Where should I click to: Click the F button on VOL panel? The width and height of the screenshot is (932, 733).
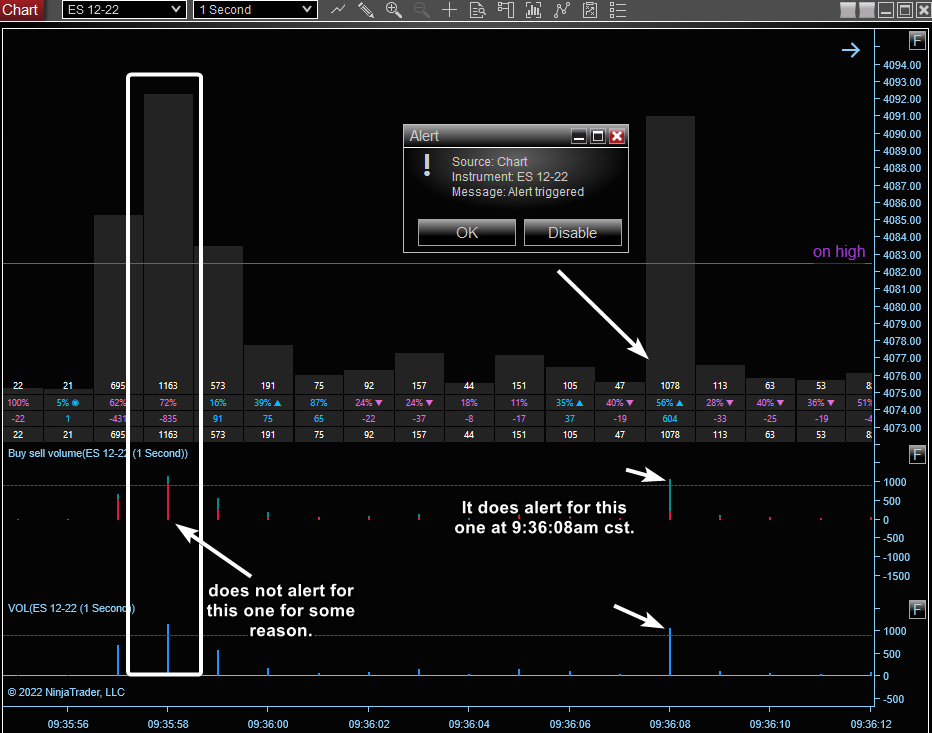point(917,609)
